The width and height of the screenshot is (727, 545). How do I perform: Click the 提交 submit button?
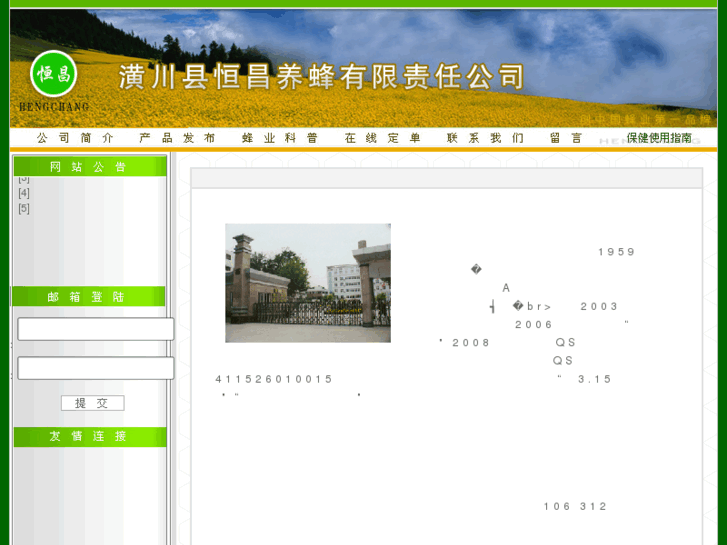tap(93, 403)
